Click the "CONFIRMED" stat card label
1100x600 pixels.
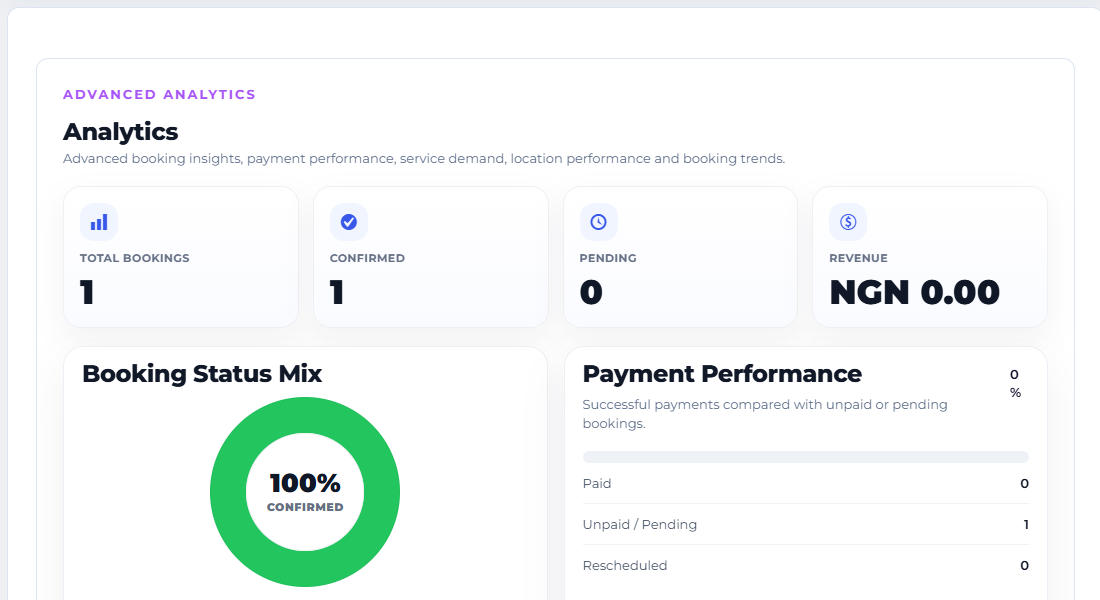pos(367,258)
